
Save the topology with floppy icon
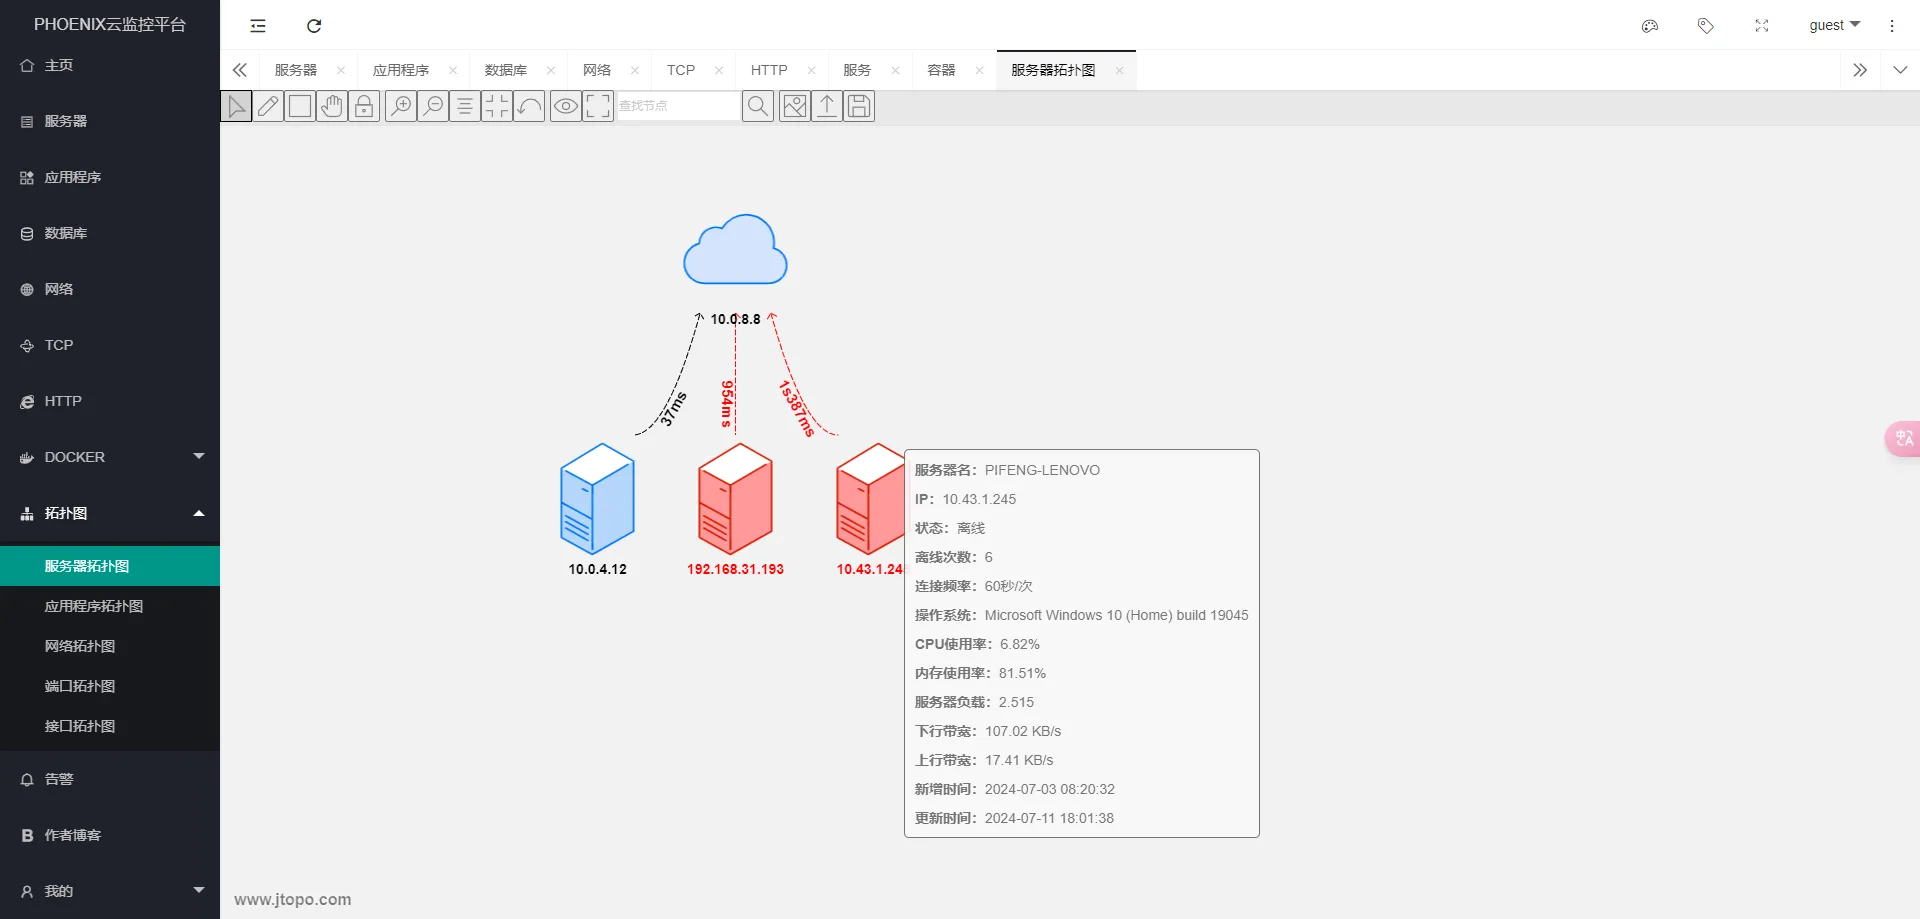pyautogui.click(x=859, y=106)
